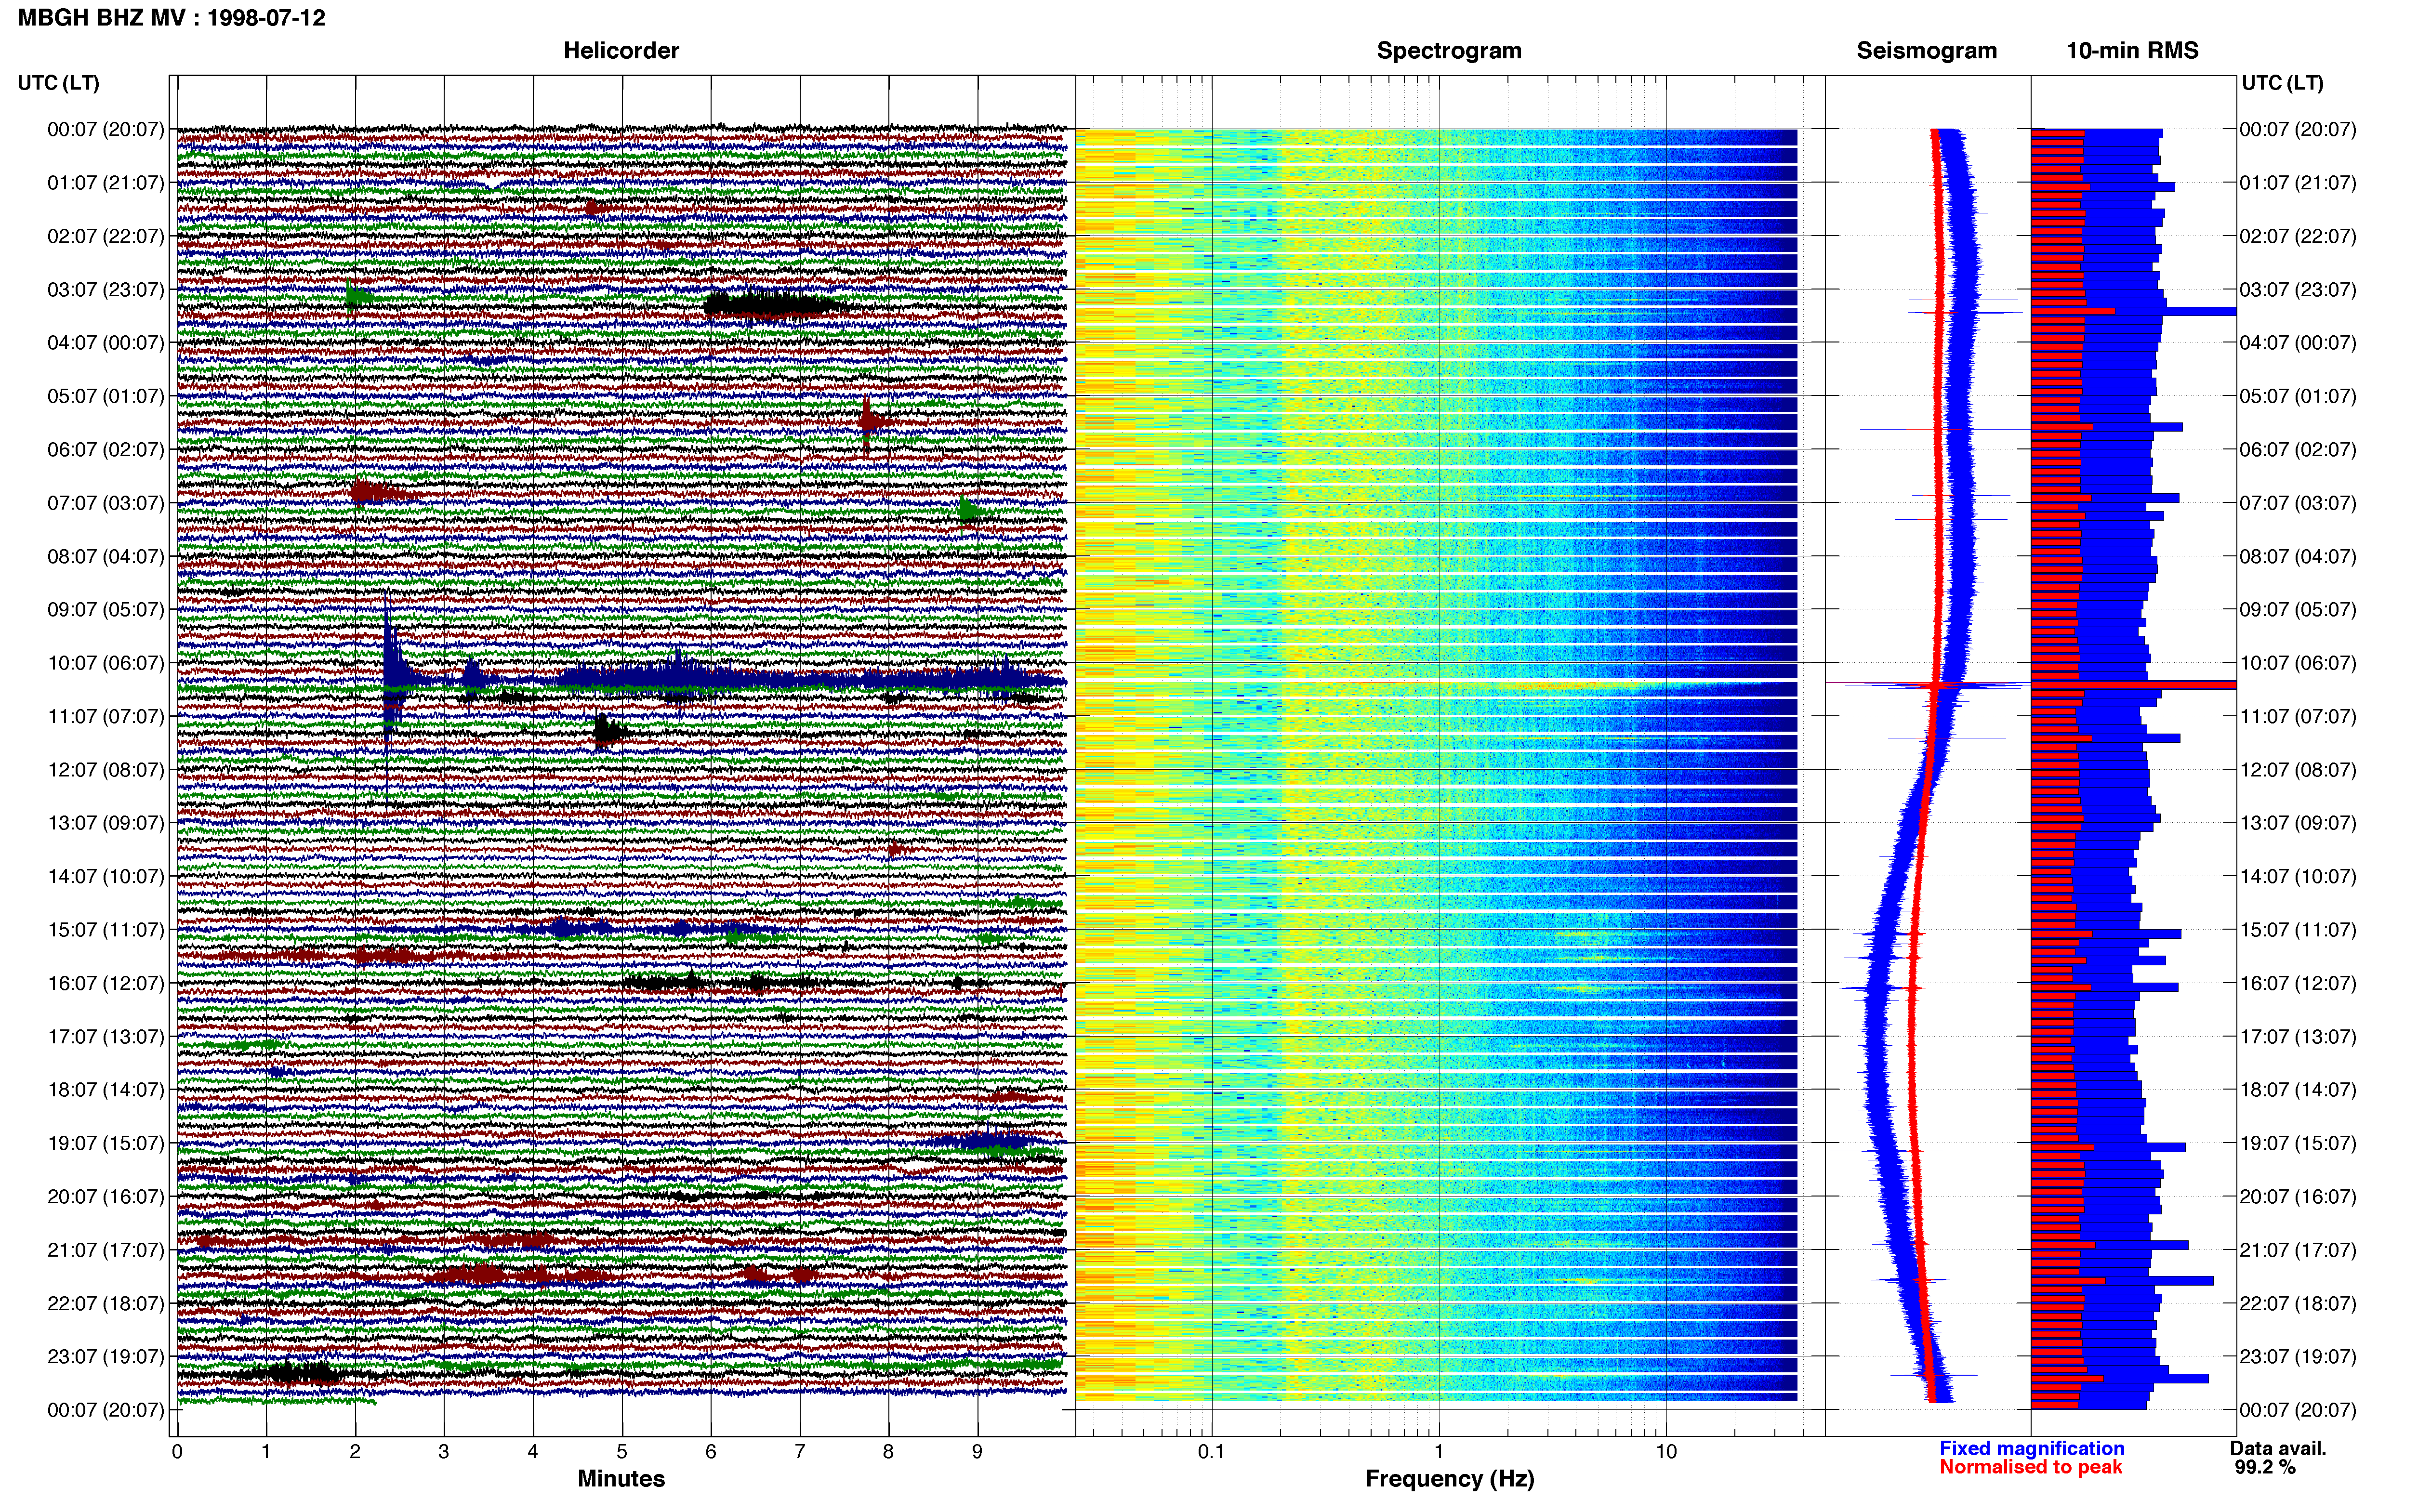Viewport: 2418px width, 1512px height.
Task: Click left-axis time label 10:07 (06:07)
Action: (106, 663)
